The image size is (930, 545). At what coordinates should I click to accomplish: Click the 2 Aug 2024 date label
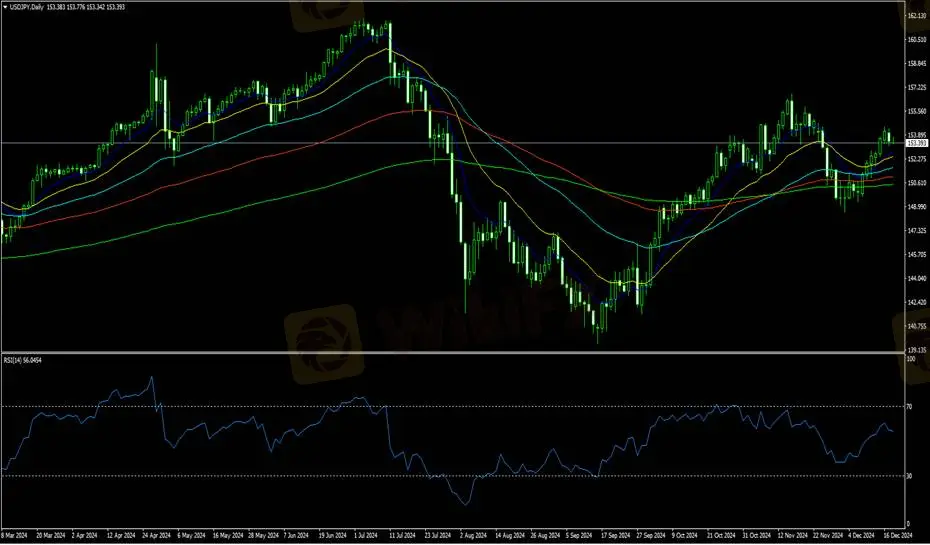(x=473, y=536)
